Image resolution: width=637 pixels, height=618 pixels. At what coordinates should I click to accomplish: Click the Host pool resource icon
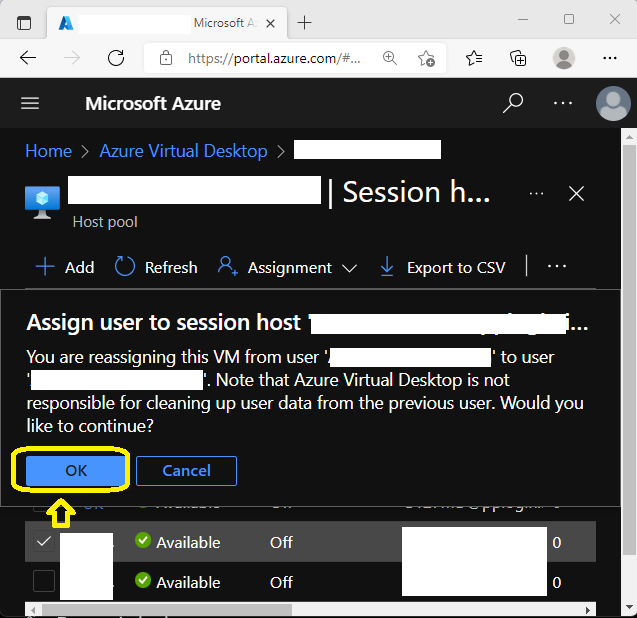(x=42, y=202)
